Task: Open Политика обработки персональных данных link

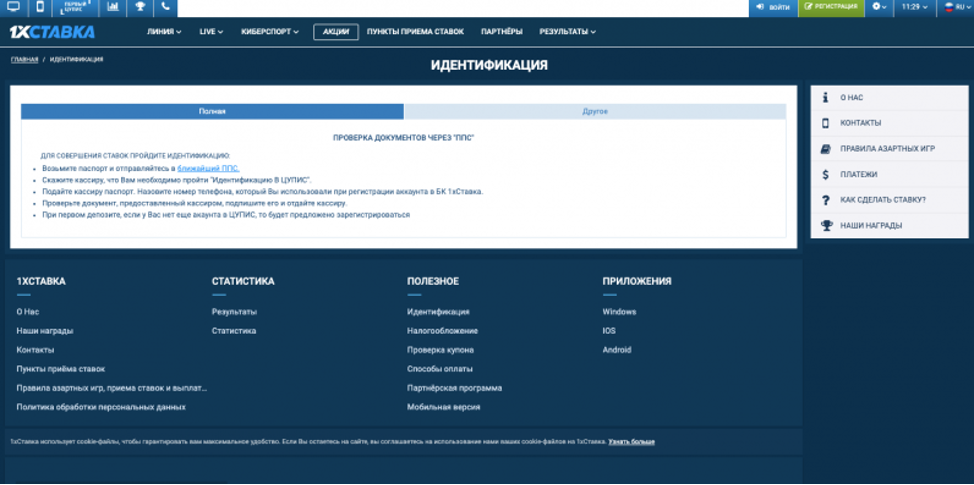Action: click(x=101, y=407)
